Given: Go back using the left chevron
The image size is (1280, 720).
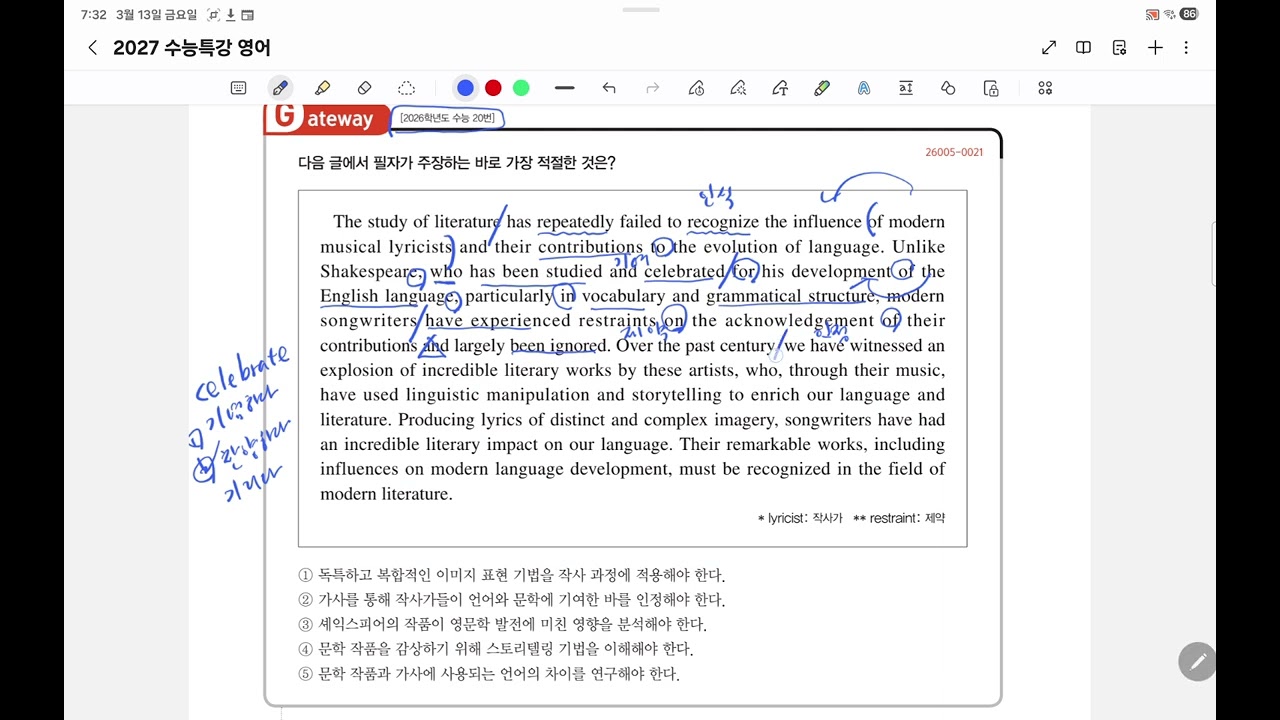Looking at the screenshot, I should 93,48.
